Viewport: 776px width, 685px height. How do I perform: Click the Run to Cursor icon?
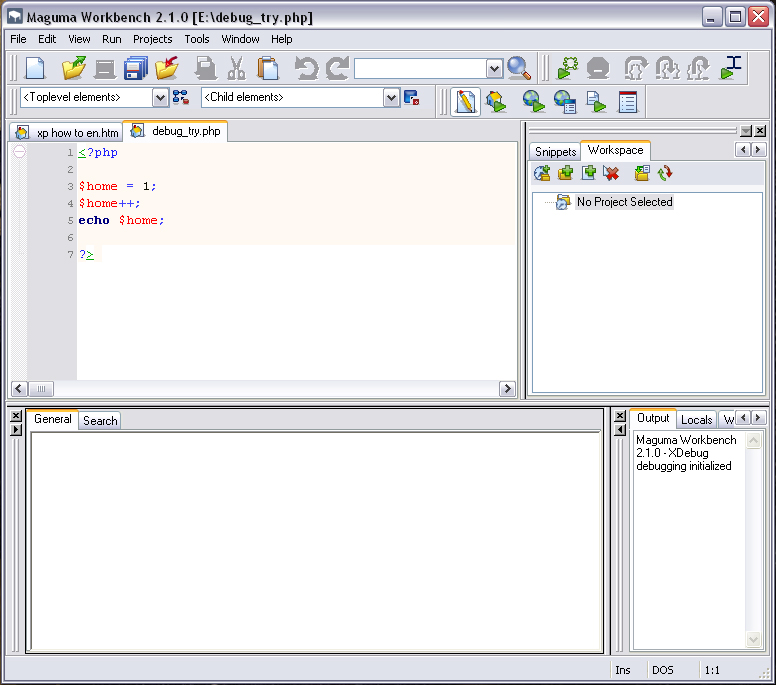coord(731,68)
